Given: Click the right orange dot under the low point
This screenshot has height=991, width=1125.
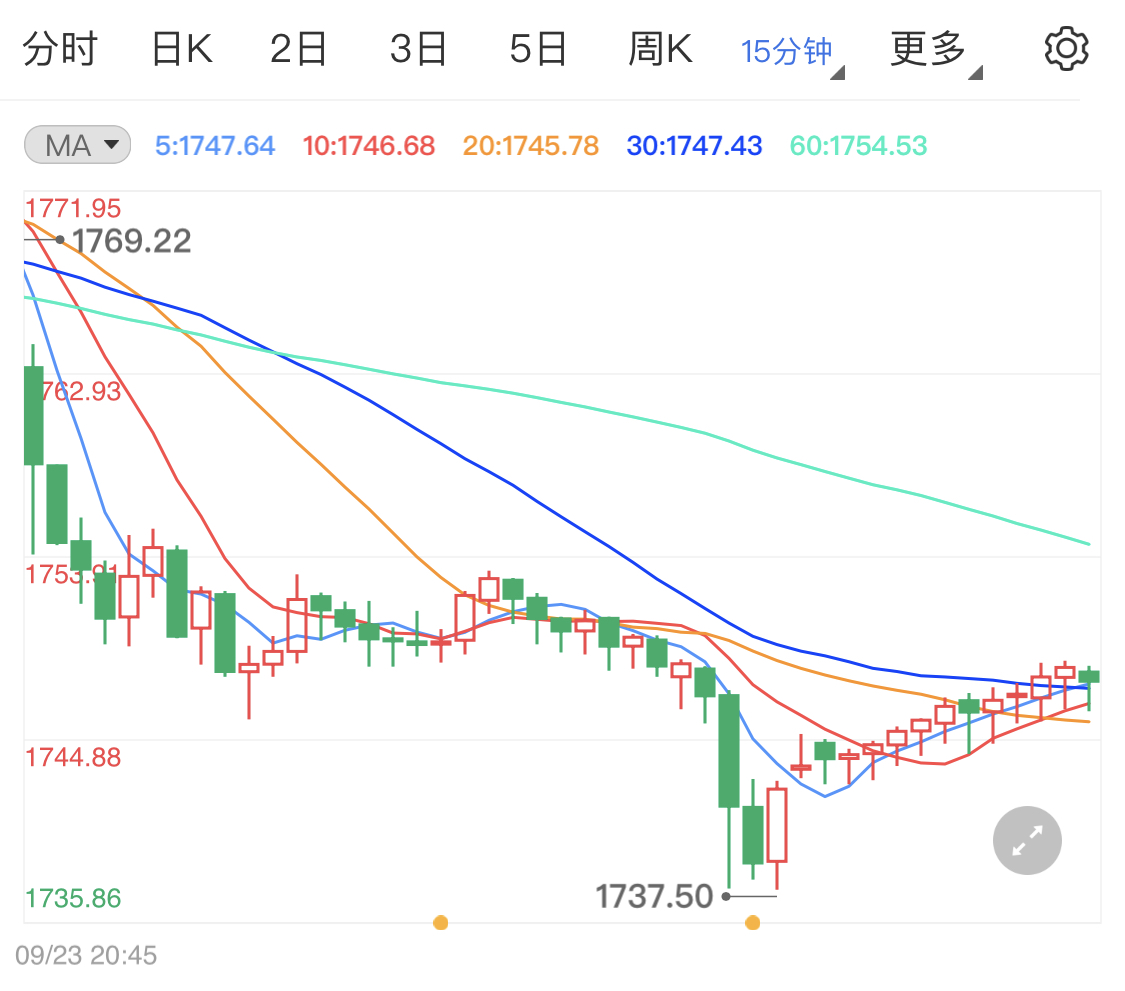Looking at the screenshot, I should [752, 922].
